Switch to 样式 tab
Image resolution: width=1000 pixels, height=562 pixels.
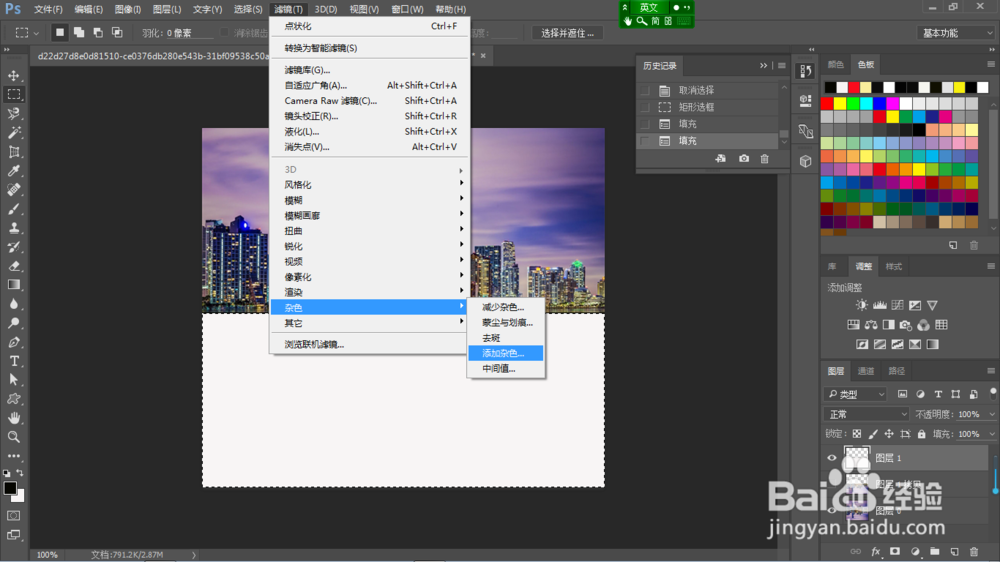tap(893, 266)
